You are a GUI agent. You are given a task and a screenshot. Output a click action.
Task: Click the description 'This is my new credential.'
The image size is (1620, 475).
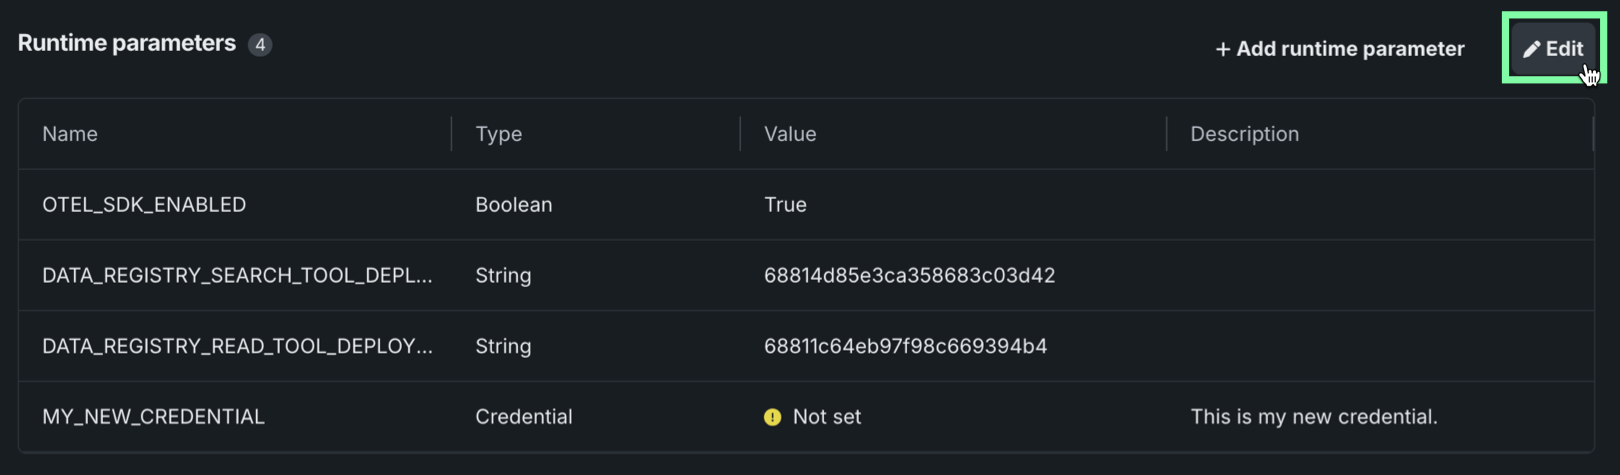pyautogui.click(x=1313, y=417)
